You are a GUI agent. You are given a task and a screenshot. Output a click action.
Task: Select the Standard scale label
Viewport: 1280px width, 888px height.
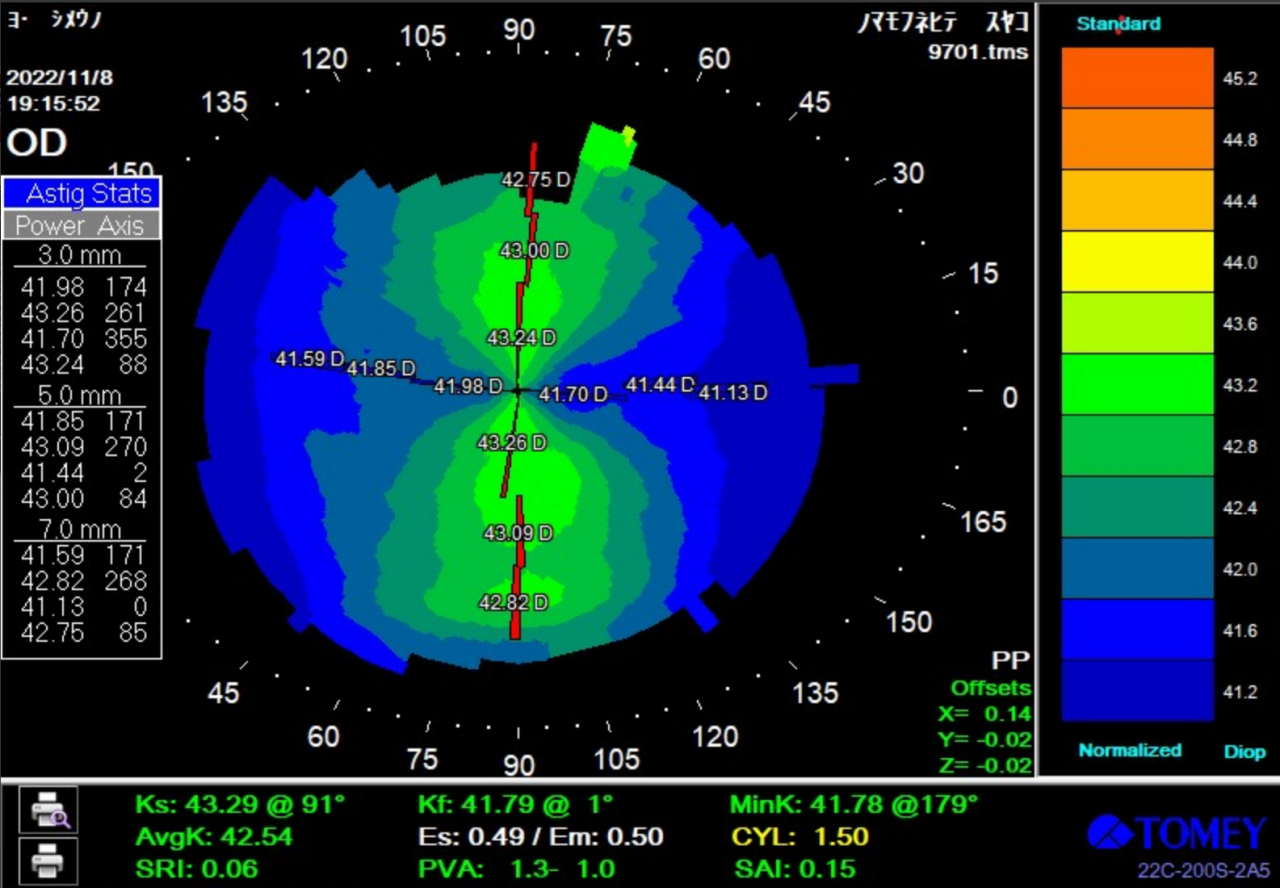(x=1118, y=24)
